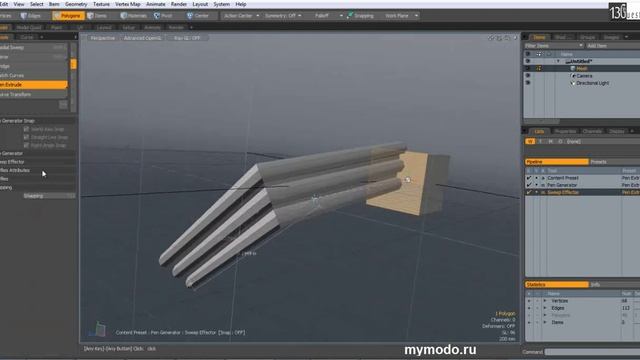Viewport: 640px width, 360px height.
Task: Open the Filter Items dropdown
Action: (x=553, y=46)
